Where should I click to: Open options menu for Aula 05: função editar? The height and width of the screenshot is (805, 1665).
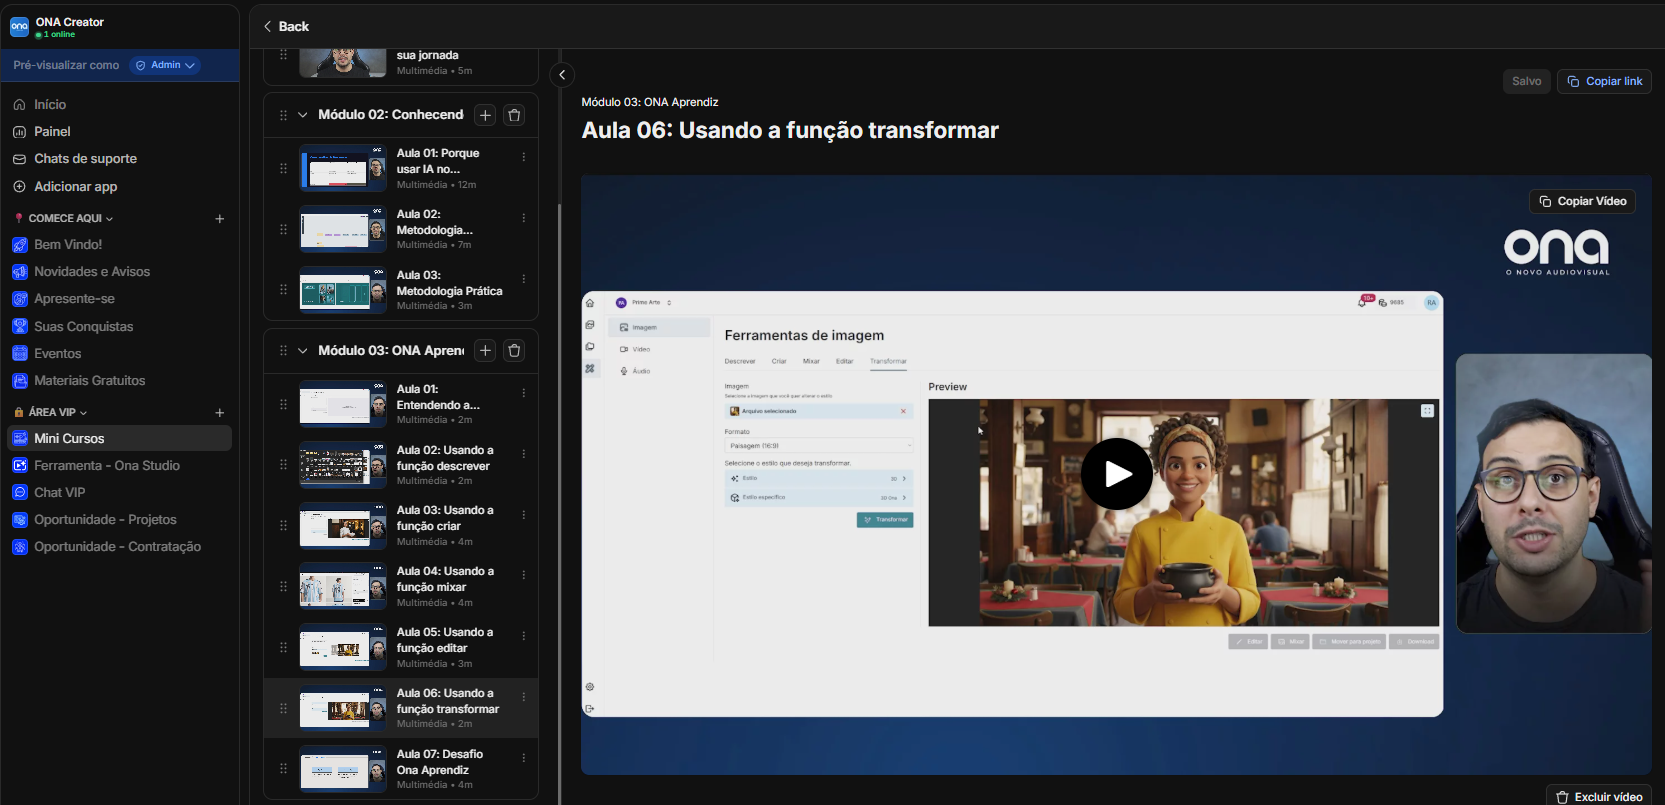coord(524,636)
